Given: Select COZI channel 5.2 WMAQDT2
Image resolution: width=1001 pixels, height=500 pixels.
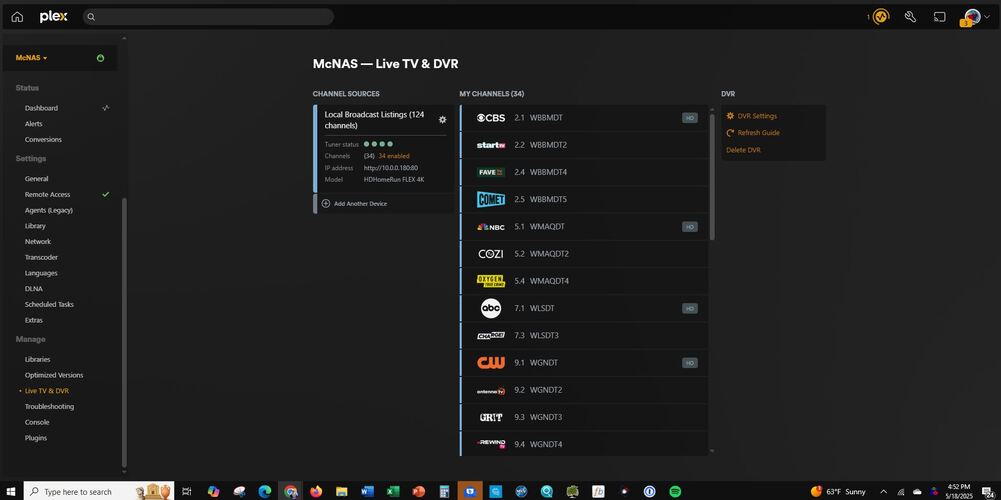Looking at the screenshot, I should click(x=583, y=254).
